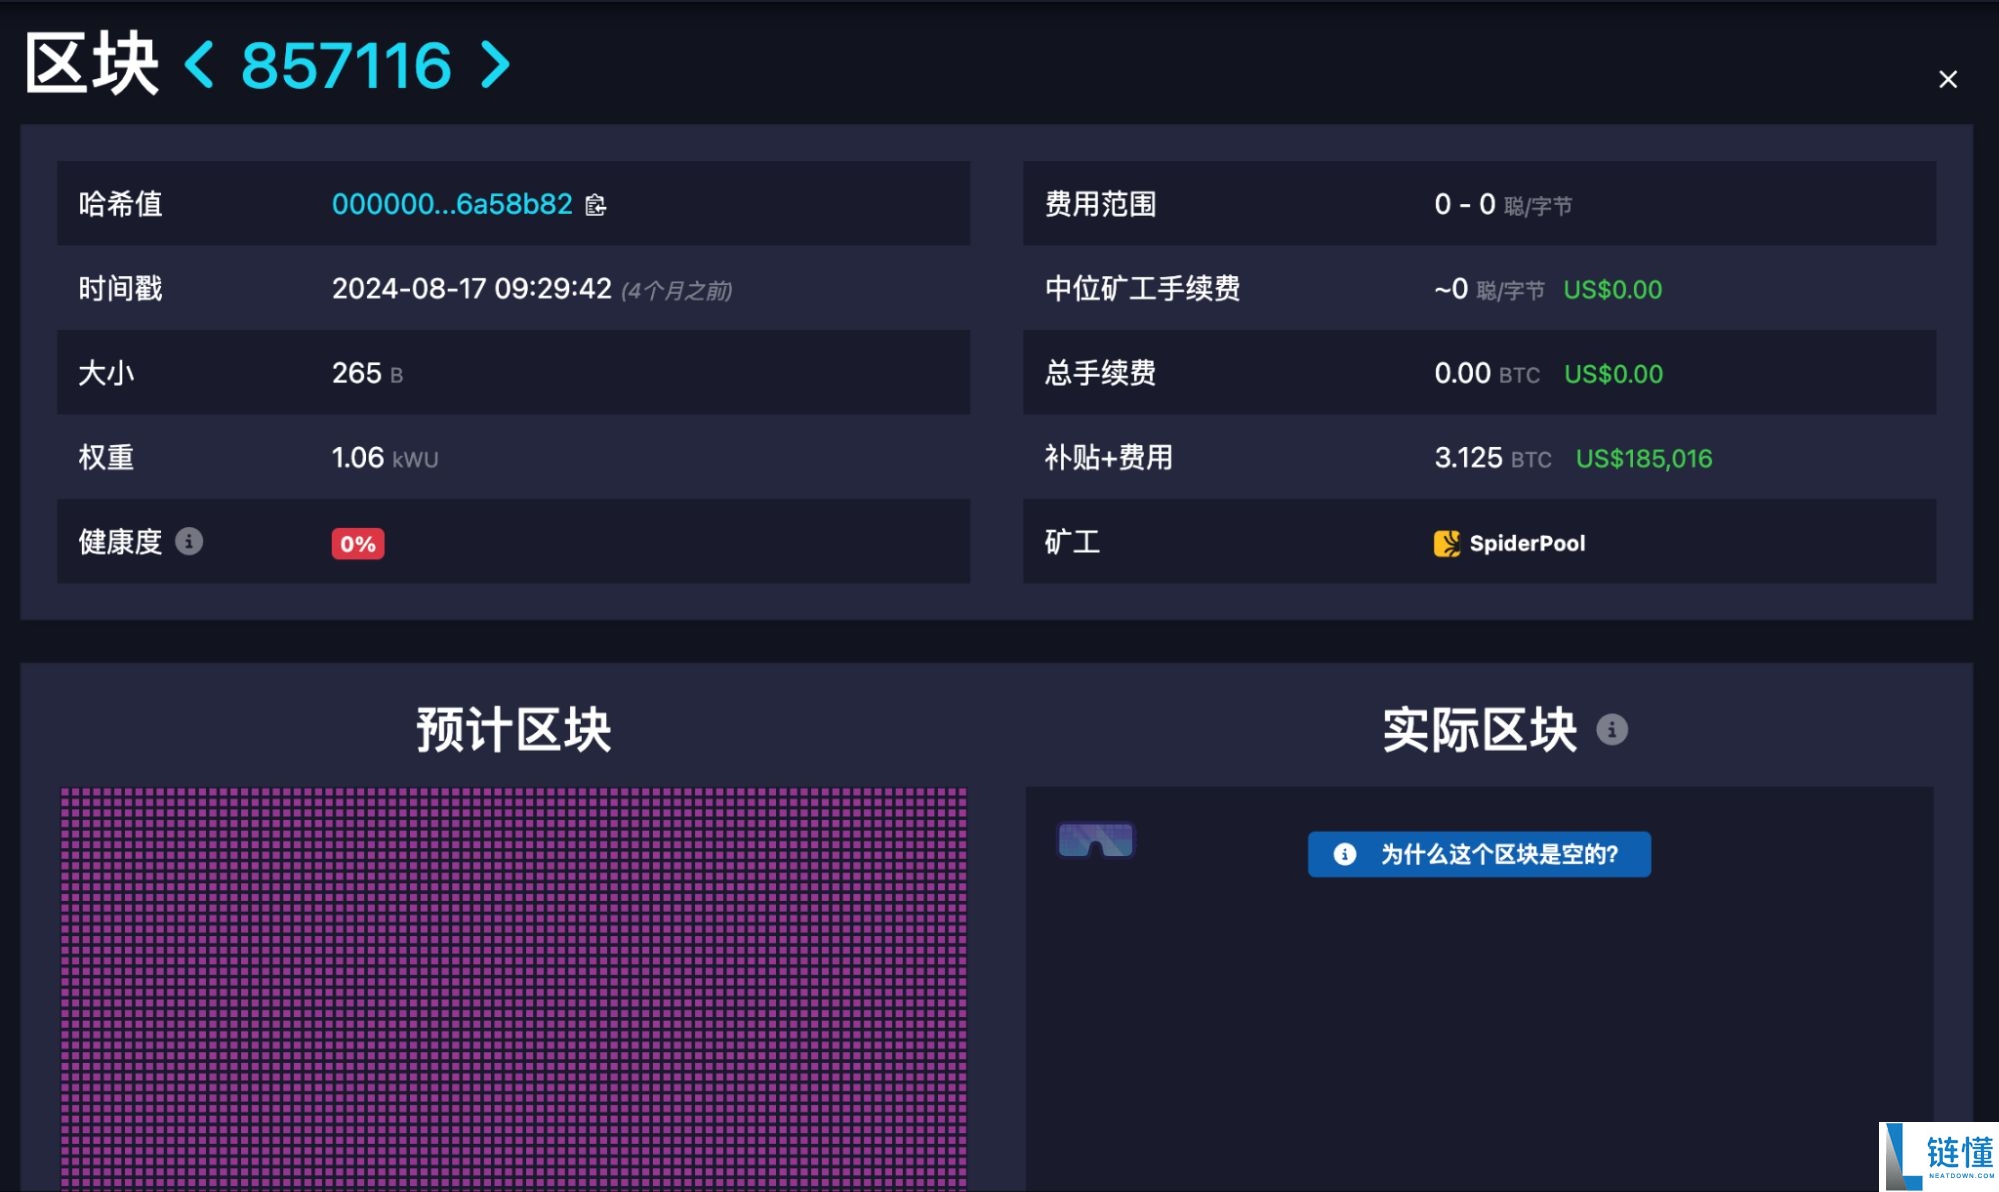Click the US$185,016 subsidy value
Image resolution: width=1999 pixels, height=1192 pixels.
click(x=1643, y=459)
